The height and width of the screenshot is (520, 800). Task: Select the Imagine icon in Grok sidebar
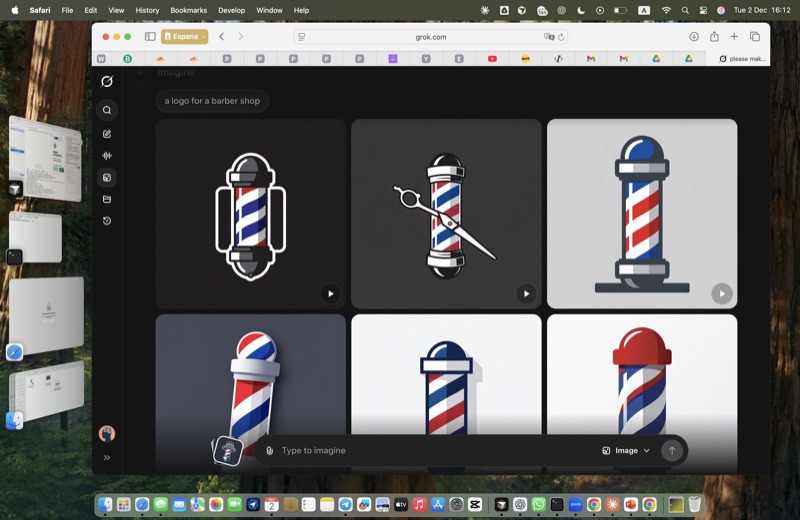pyautogui.click(x=107, y=178)
